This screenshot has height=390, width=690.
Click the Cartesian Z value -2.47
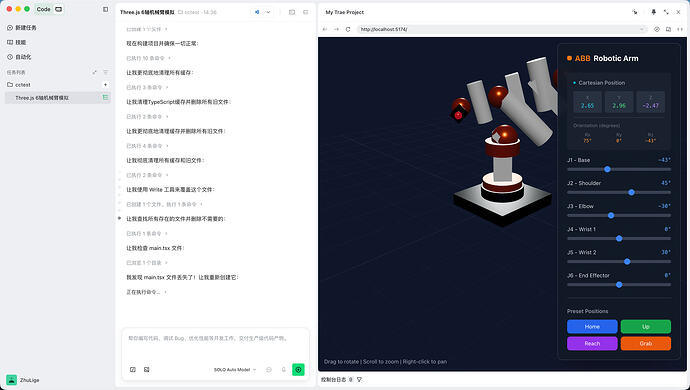tap(650, 106)
